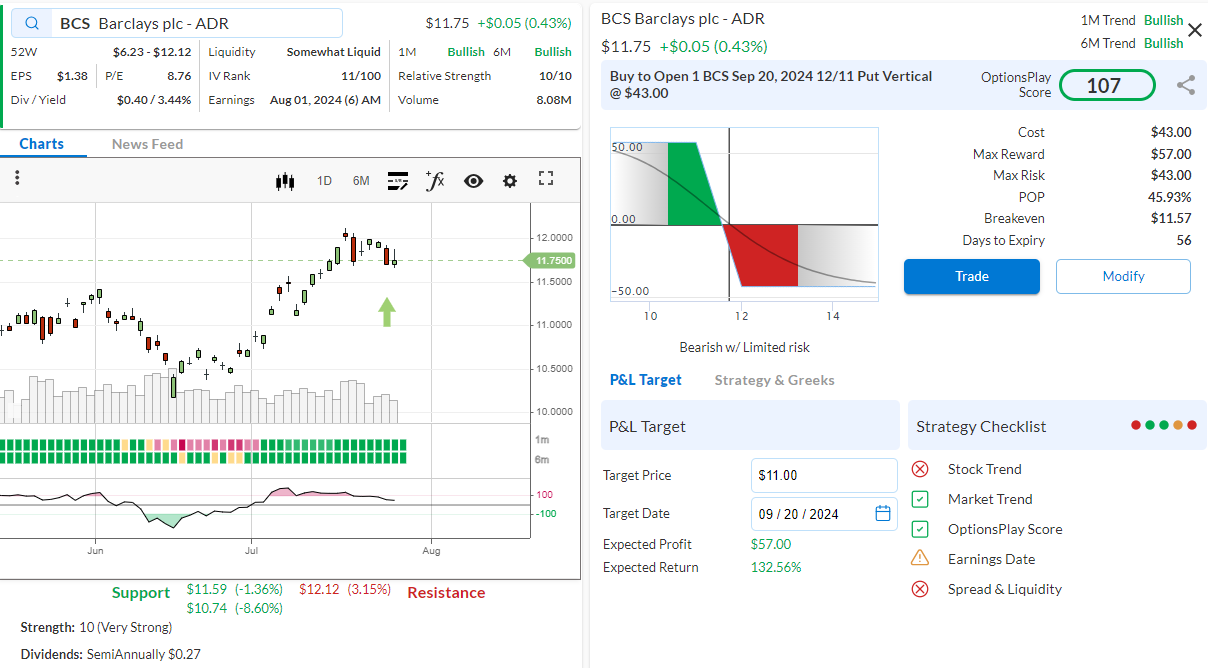Edit the Target Date field
Viewport: 1208px width, 668px height.
824,513
